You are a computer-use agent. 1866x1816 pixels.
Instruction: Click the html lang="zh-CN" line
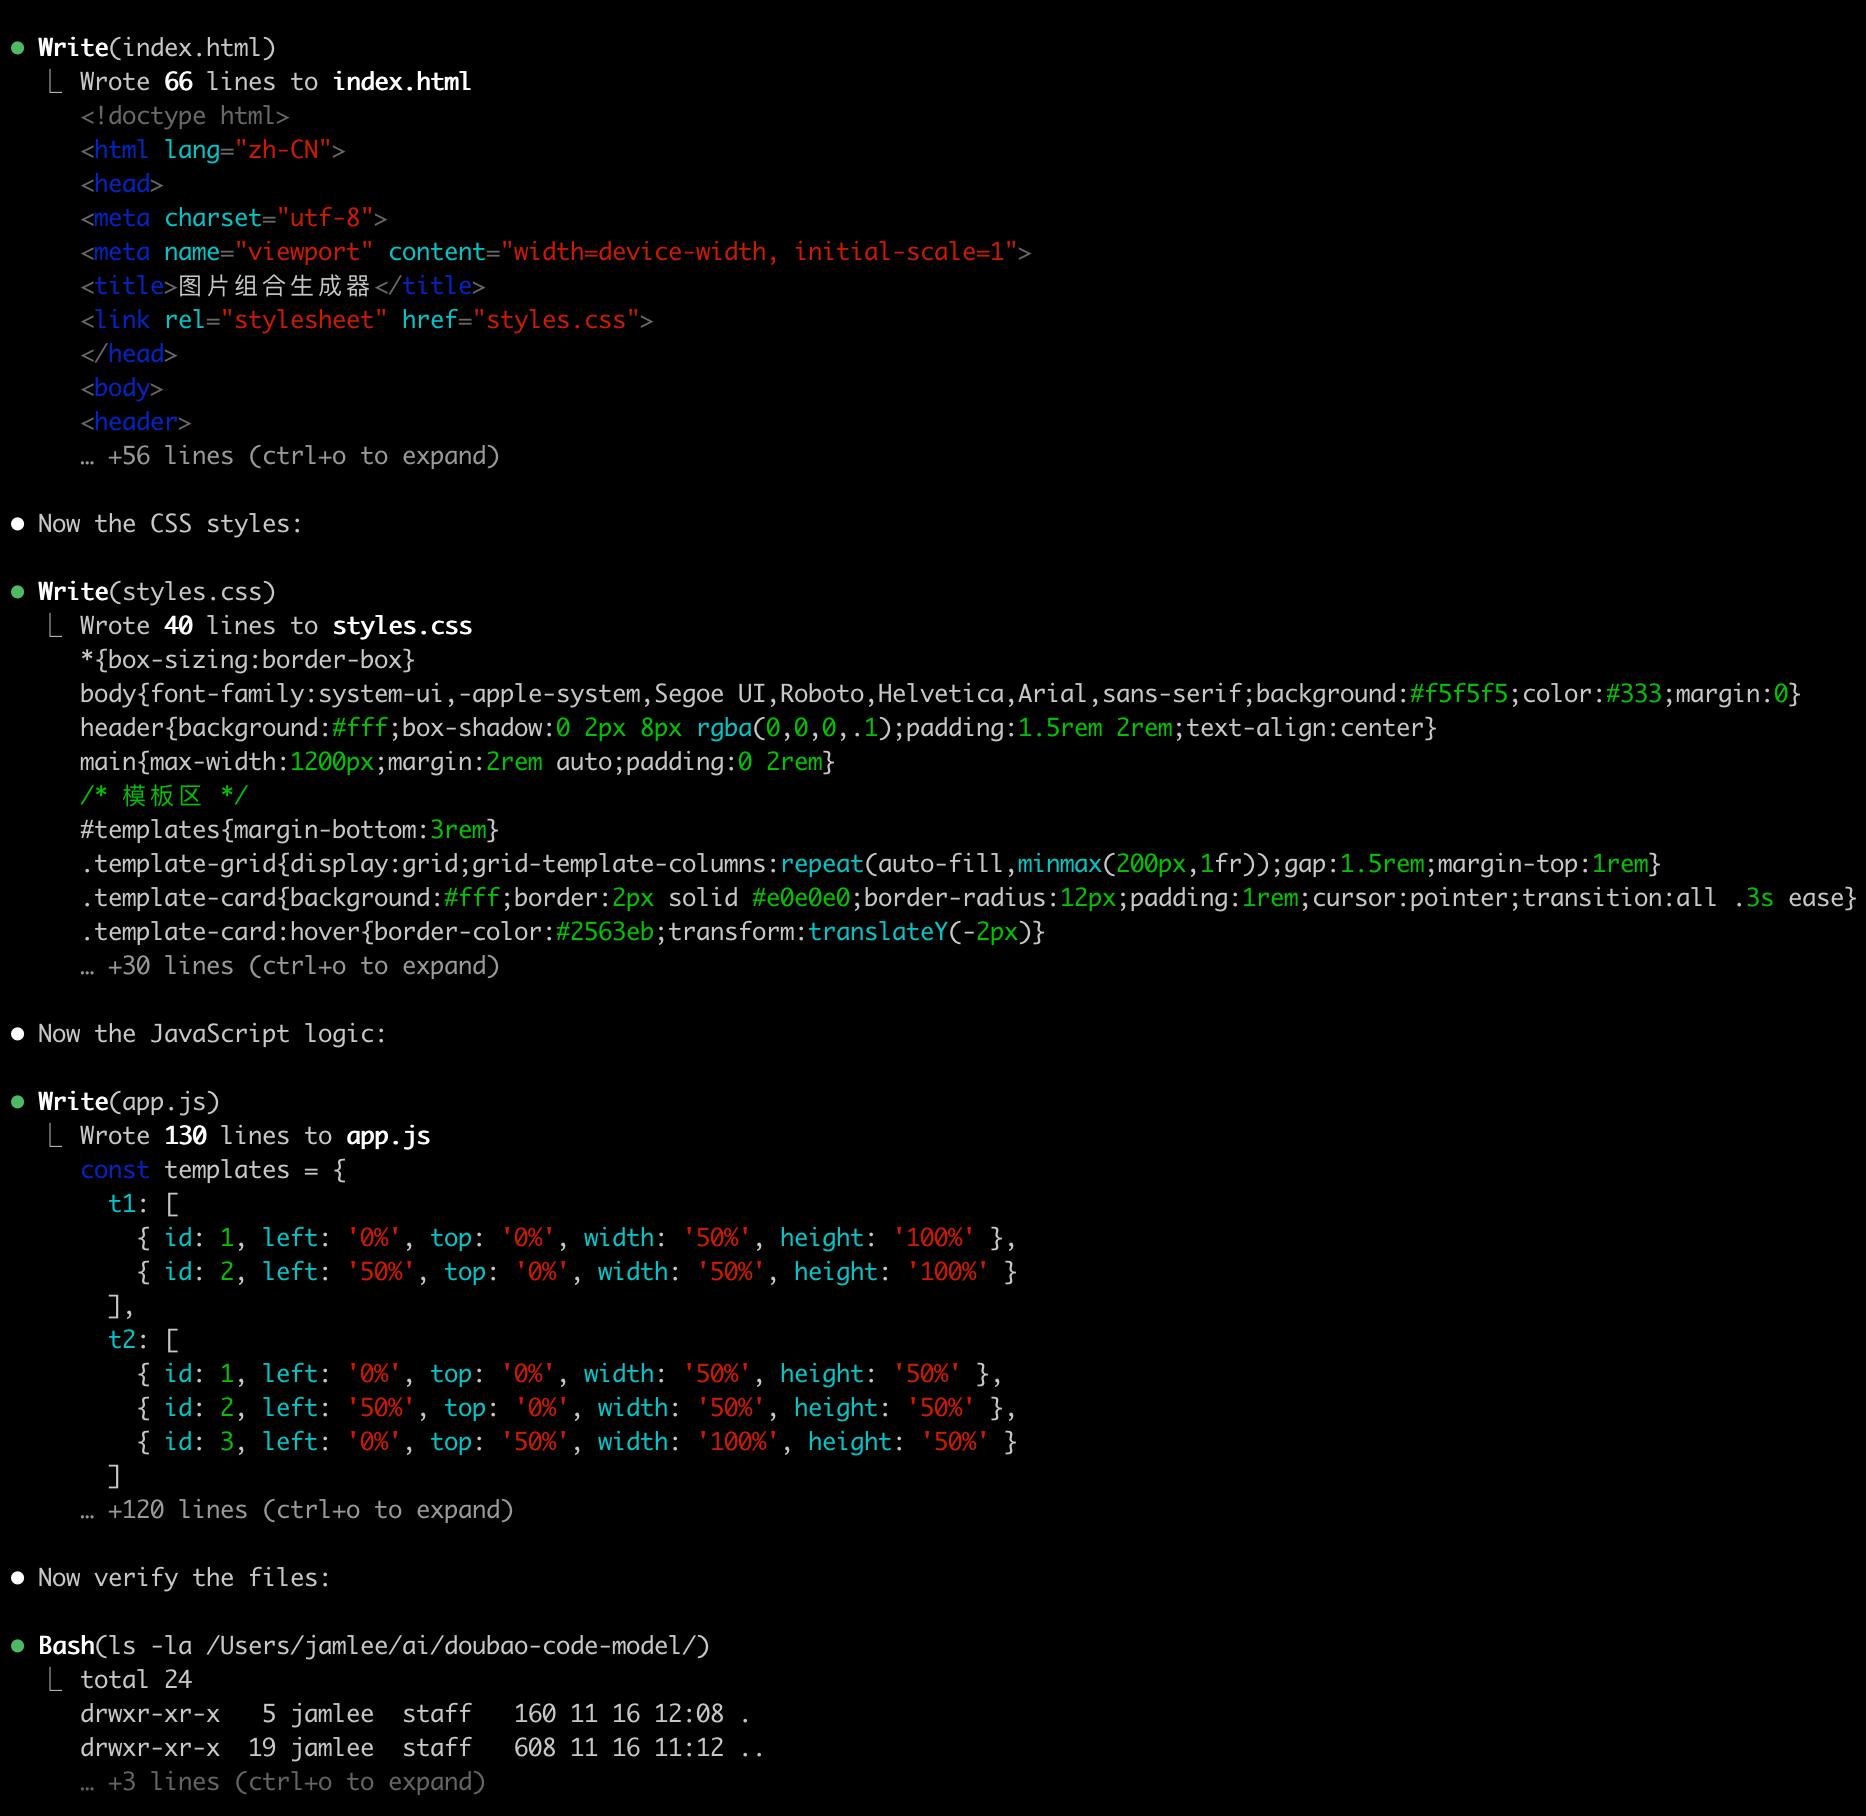[x=213, y=150]
